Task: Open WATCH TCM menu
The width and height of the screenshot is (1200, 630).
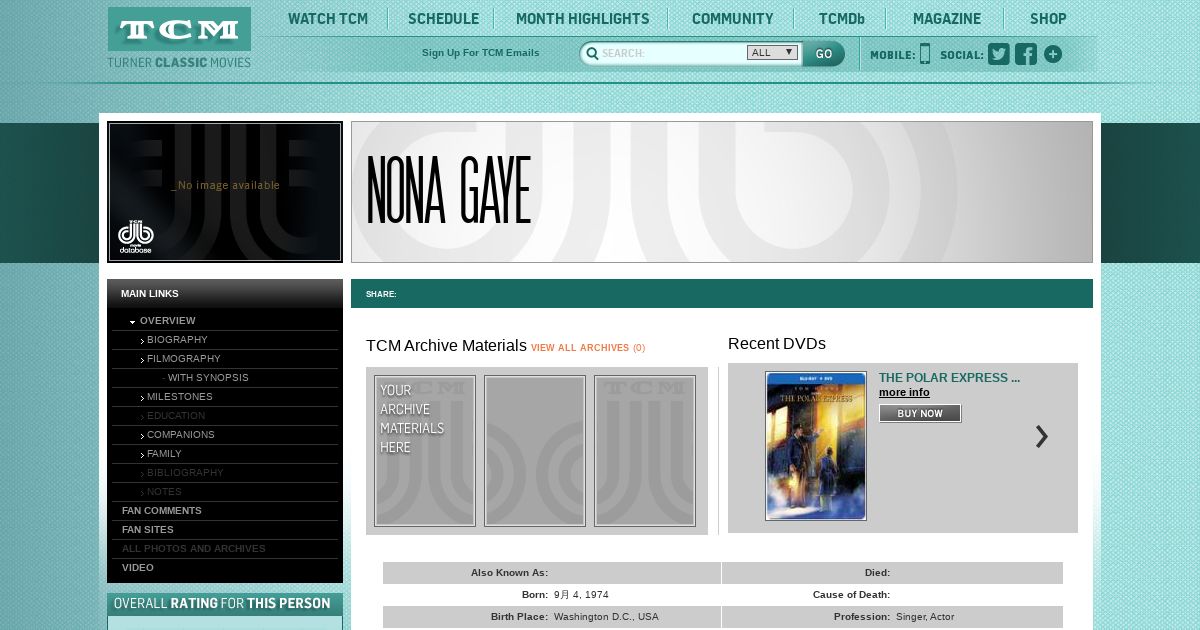Action: click(x=328, y=19)
